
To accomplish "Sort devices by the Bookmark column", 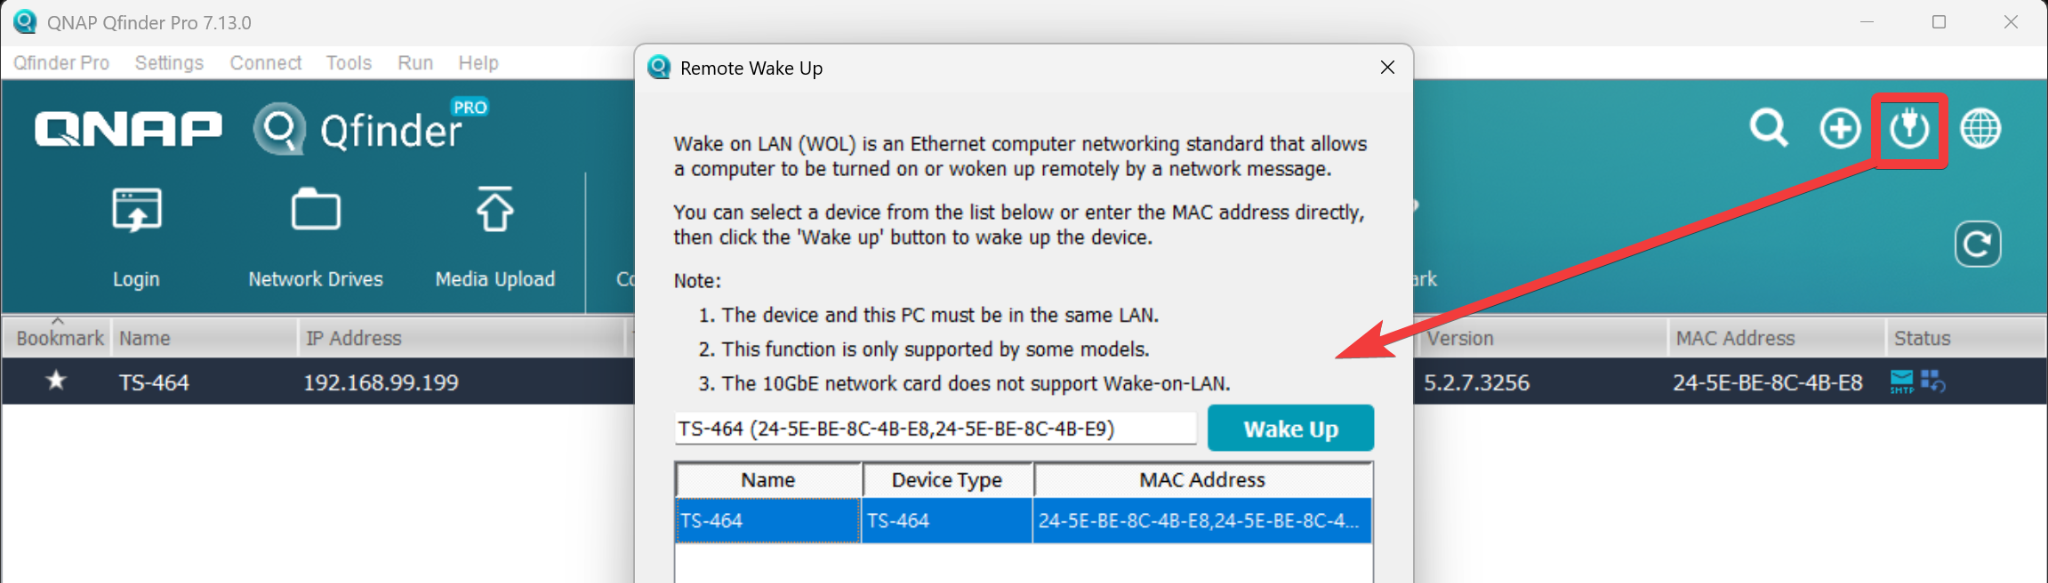I will tap(59, 338).
